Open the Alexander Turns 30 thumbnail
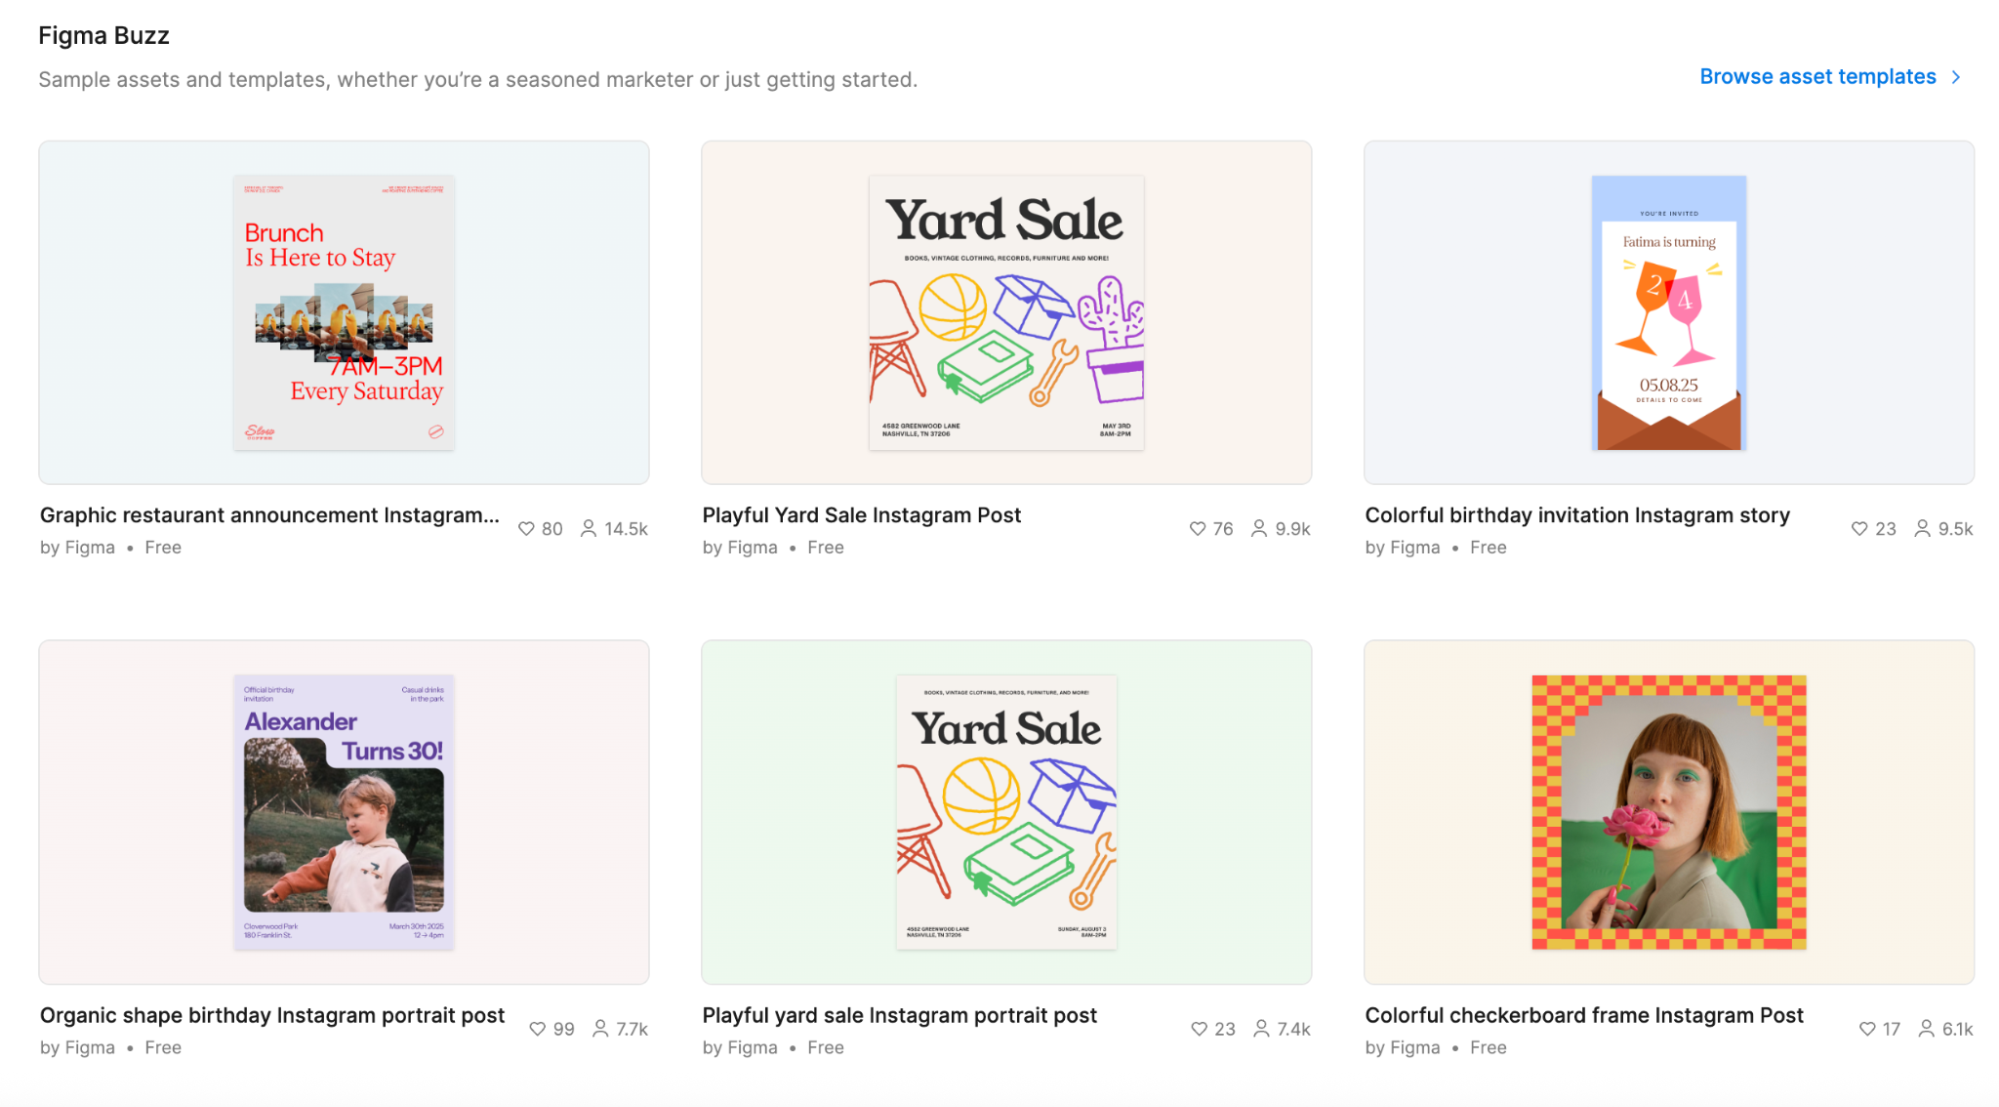Image resolution: width=1999 pixels, height=1107 pixels. click(x=344, y=812)
